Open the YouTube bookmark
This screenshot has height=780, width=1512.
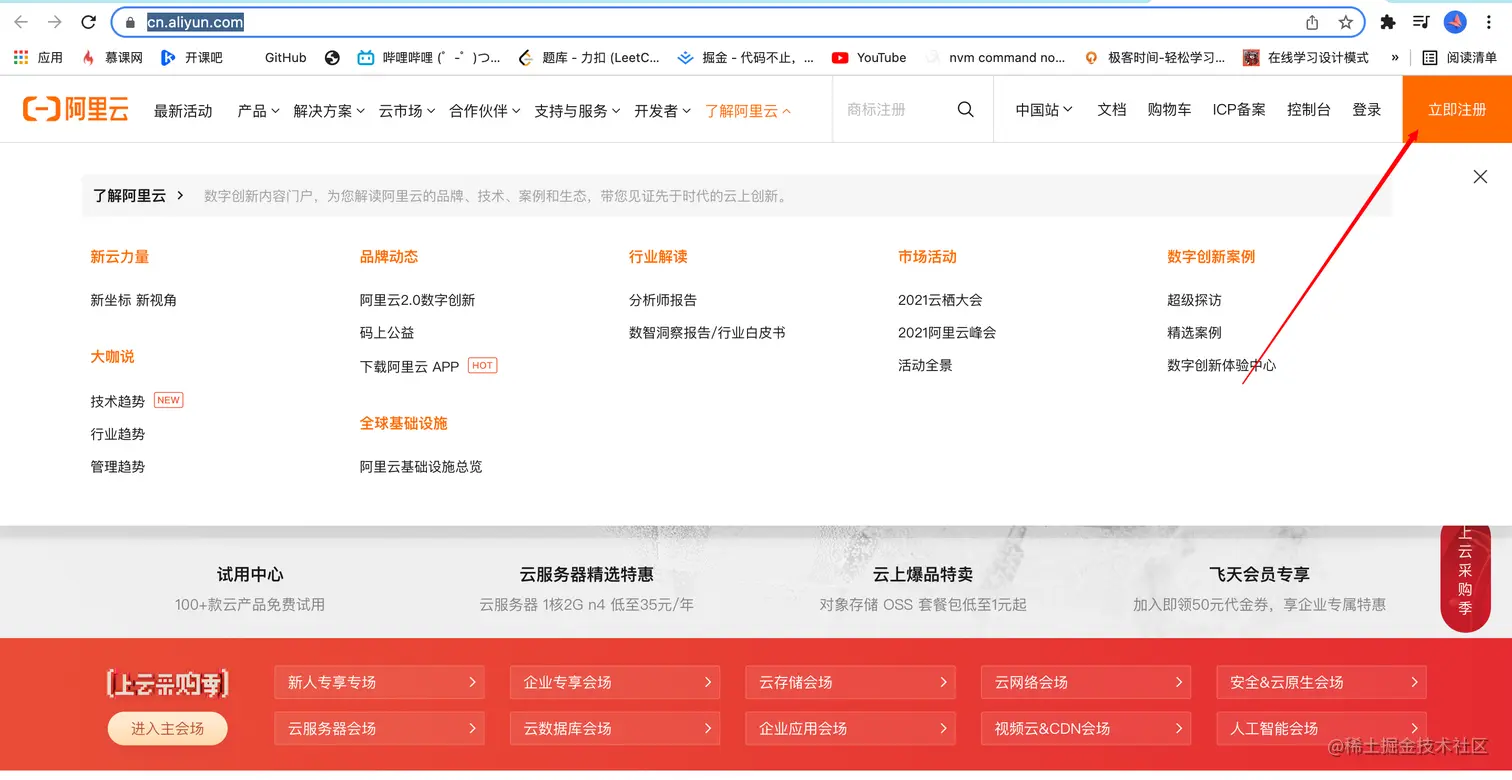[x=869, y=58]
